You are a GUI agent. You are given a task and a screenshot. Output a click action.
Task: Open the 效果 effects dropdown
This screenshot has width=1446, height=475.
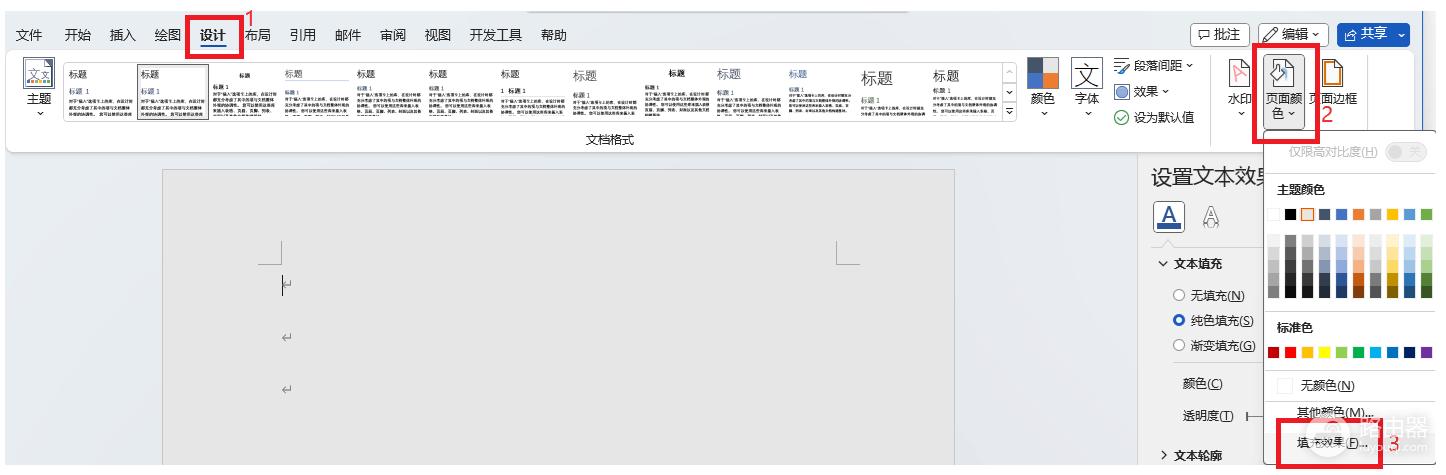click(1142, 91)
